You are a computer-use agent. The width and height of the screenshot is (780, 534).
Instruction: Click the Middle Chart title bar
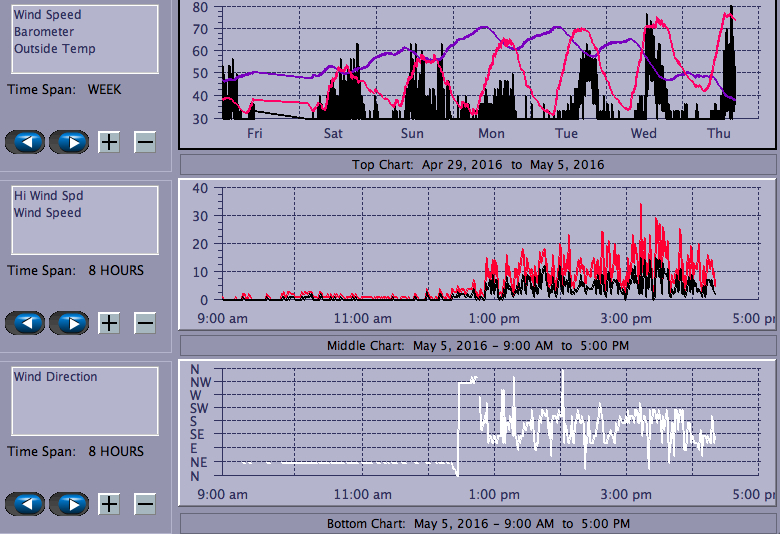point(478,346)
